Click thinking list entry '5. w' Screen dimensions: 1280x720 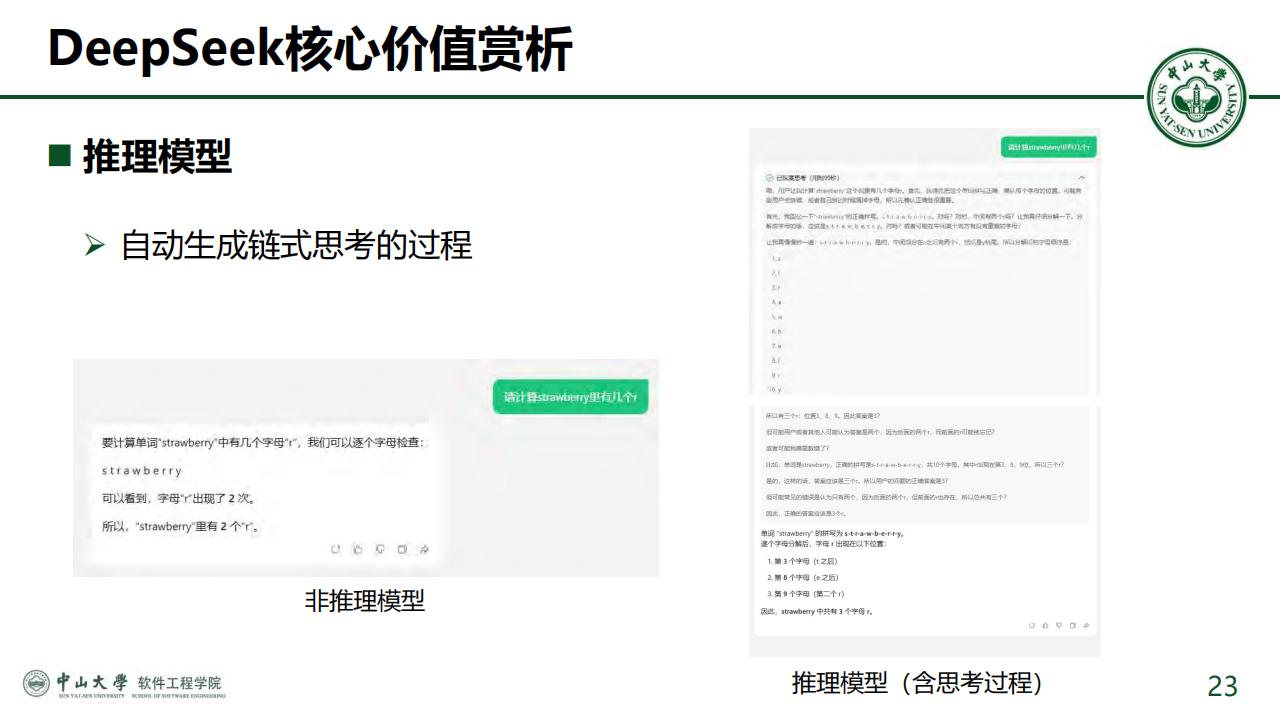click(x=776, y=316)
